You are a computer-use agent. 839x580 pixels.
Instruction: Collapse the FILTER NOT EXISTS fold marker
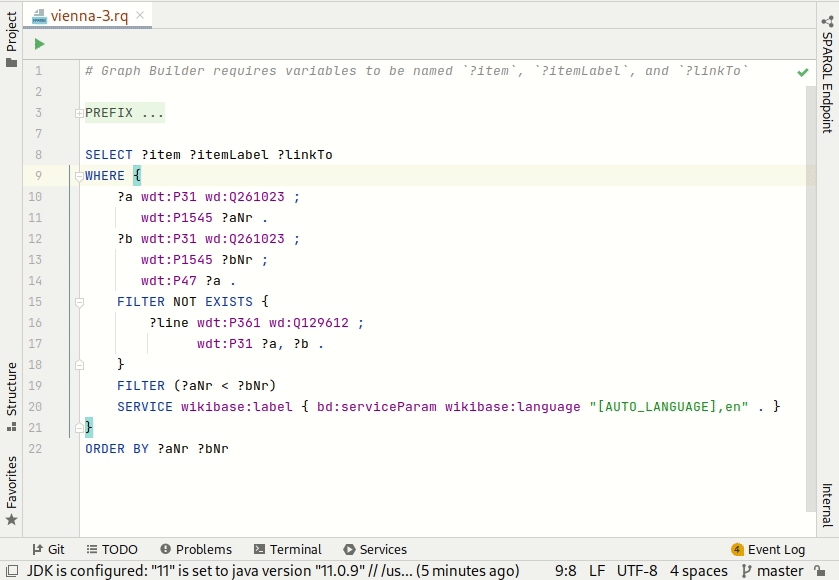[x=79, y=302]
